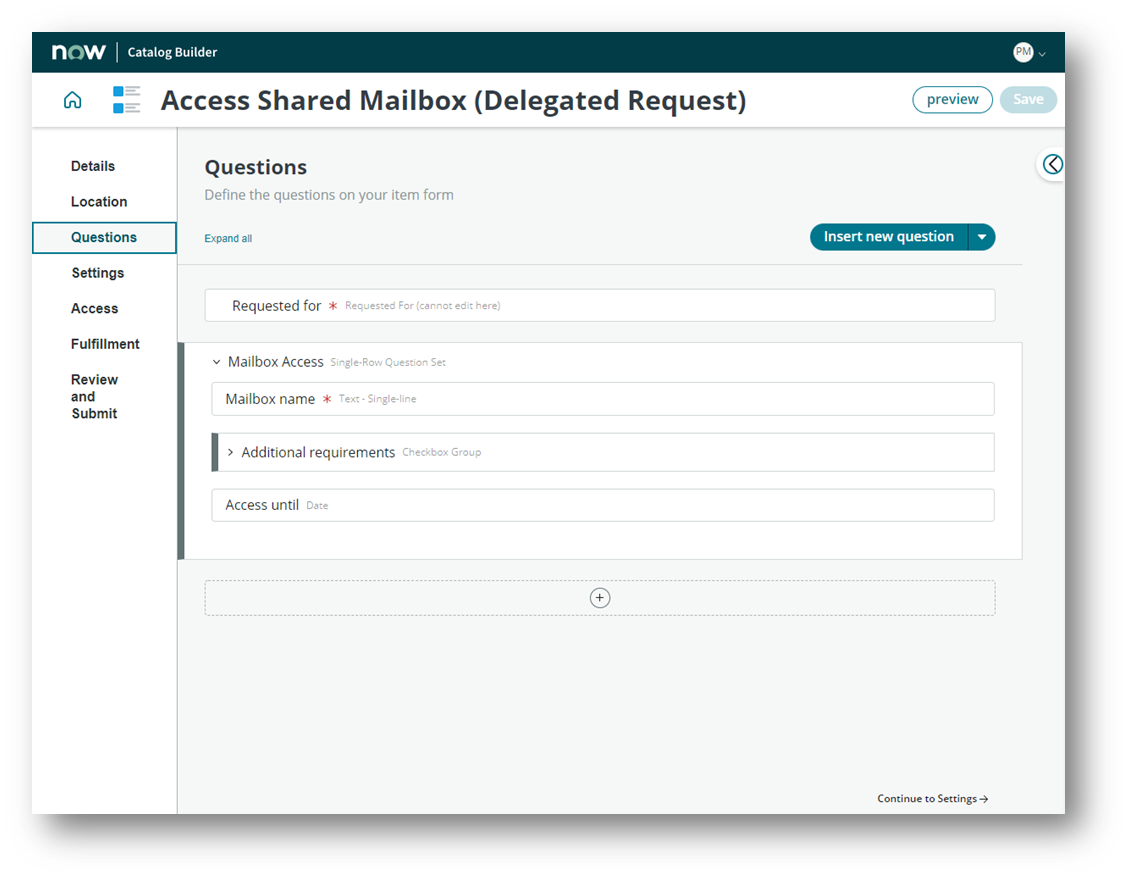
Task: Click the ServiceNow 'now' logo
Action: 78,51
